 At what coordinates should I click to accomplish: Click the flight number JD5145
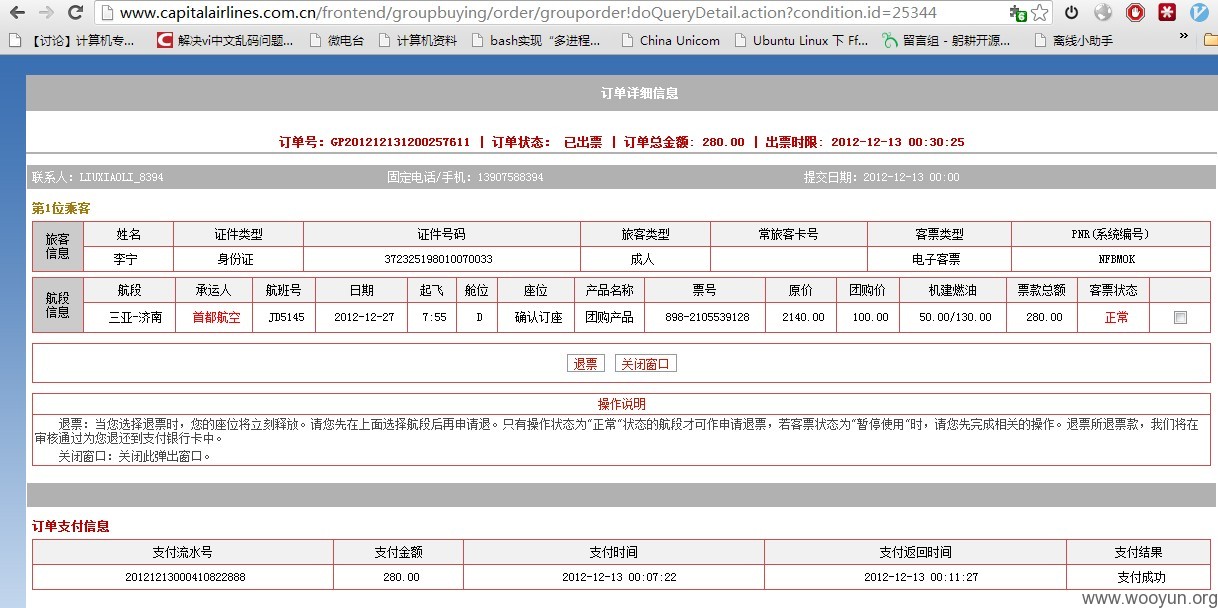coord(286,317)
